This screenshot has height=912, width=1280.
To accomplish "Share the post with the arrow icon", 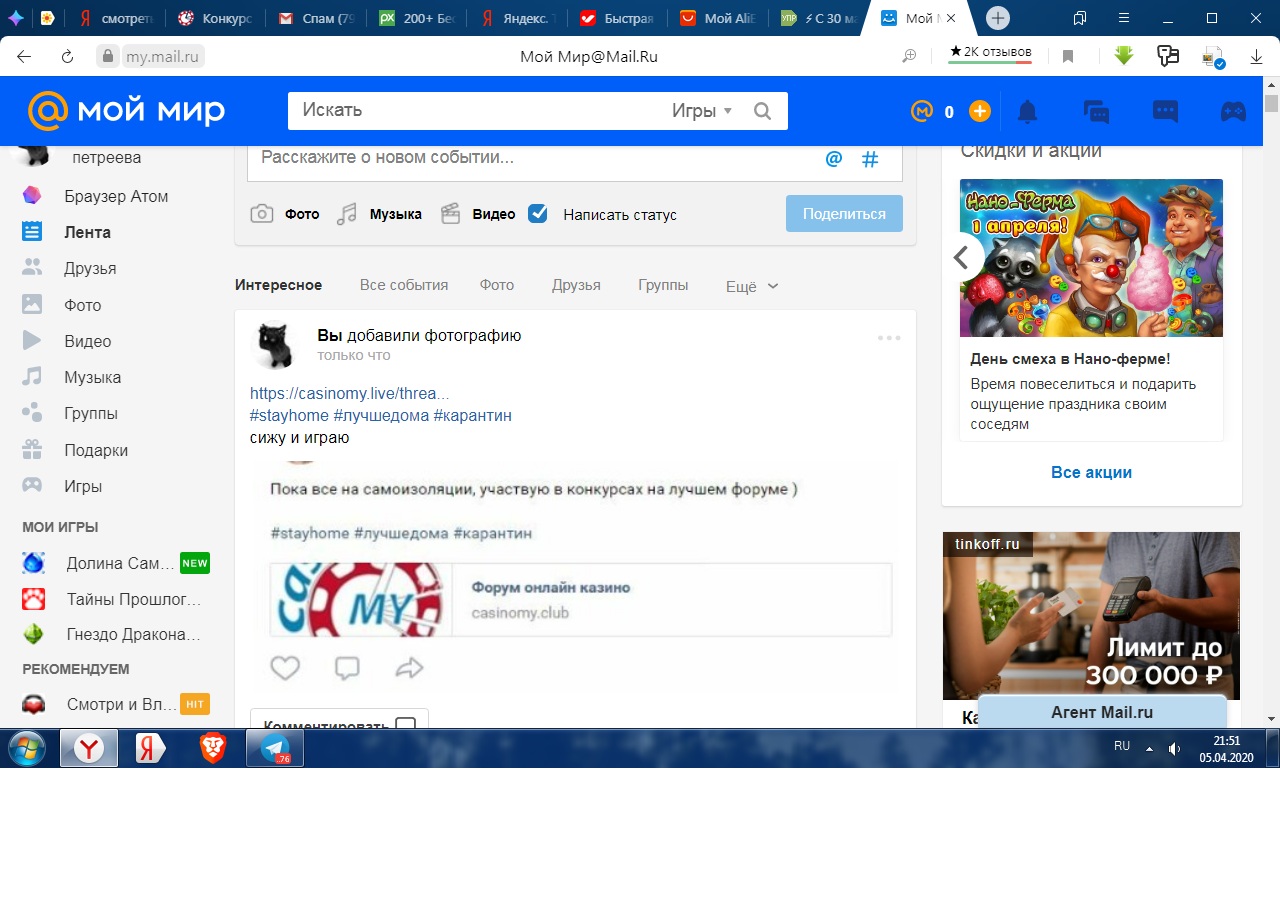I will pyautogui.click(x=409, y=668).
